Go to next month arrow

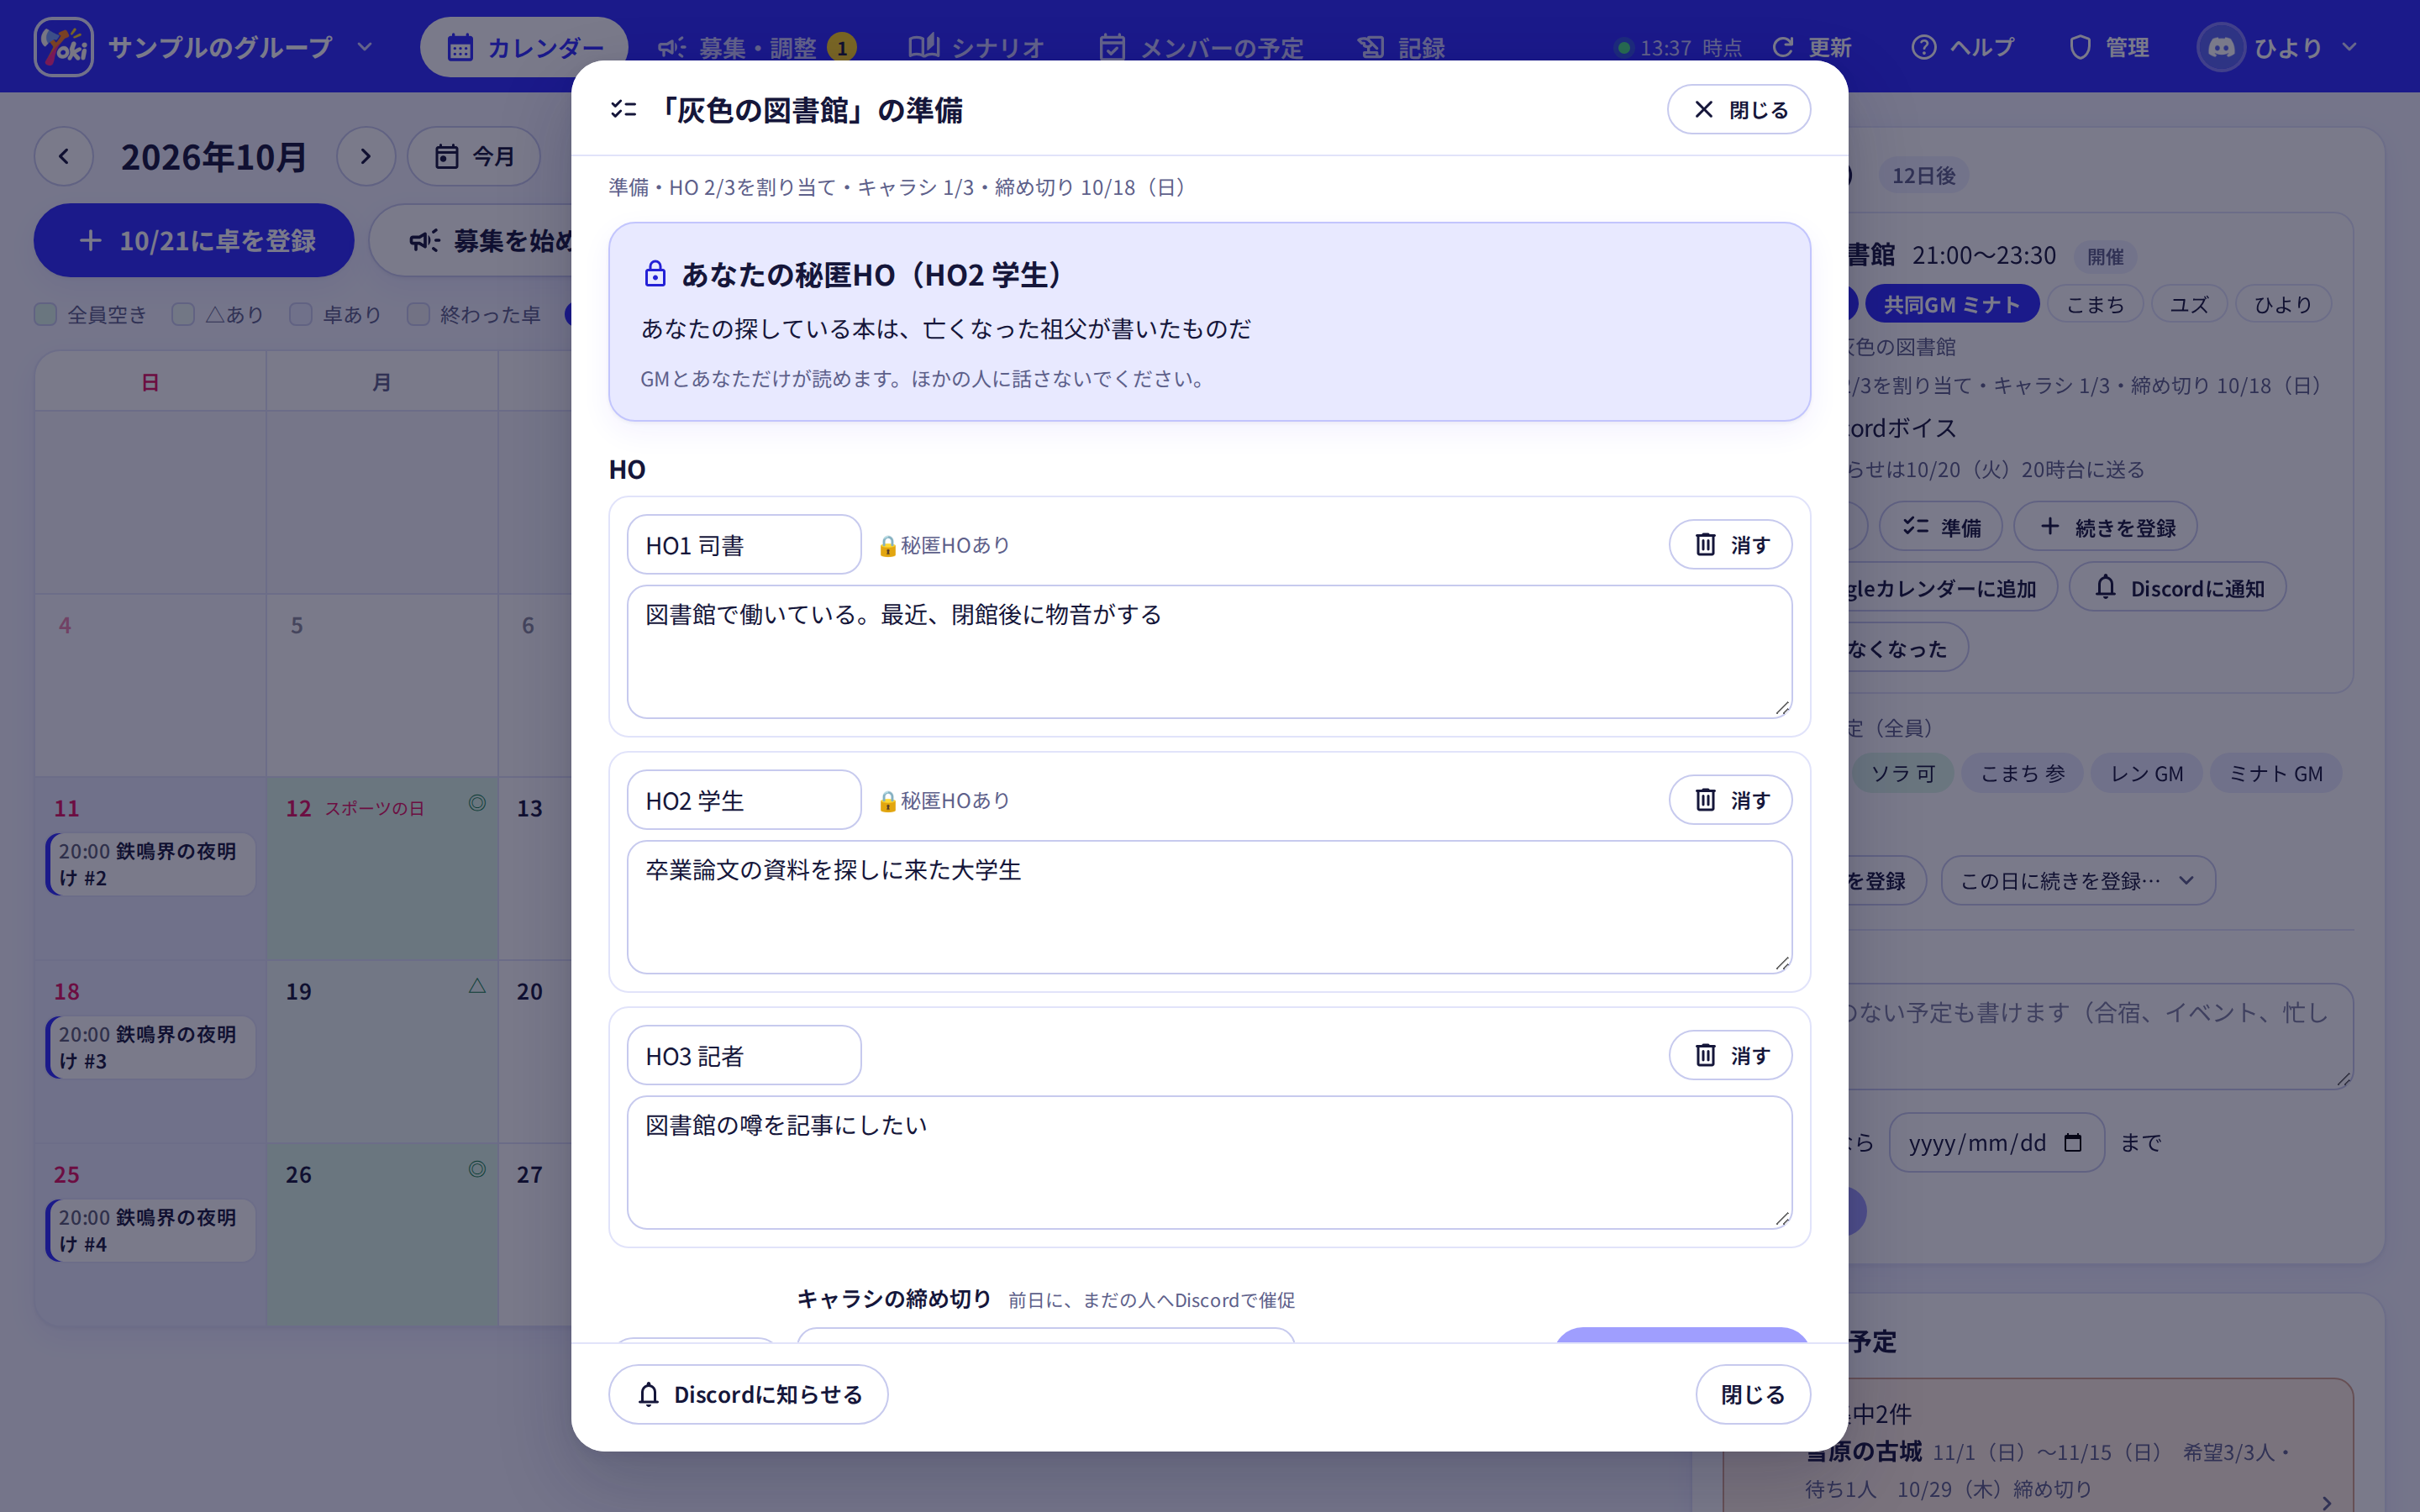(x=366, y=156)
